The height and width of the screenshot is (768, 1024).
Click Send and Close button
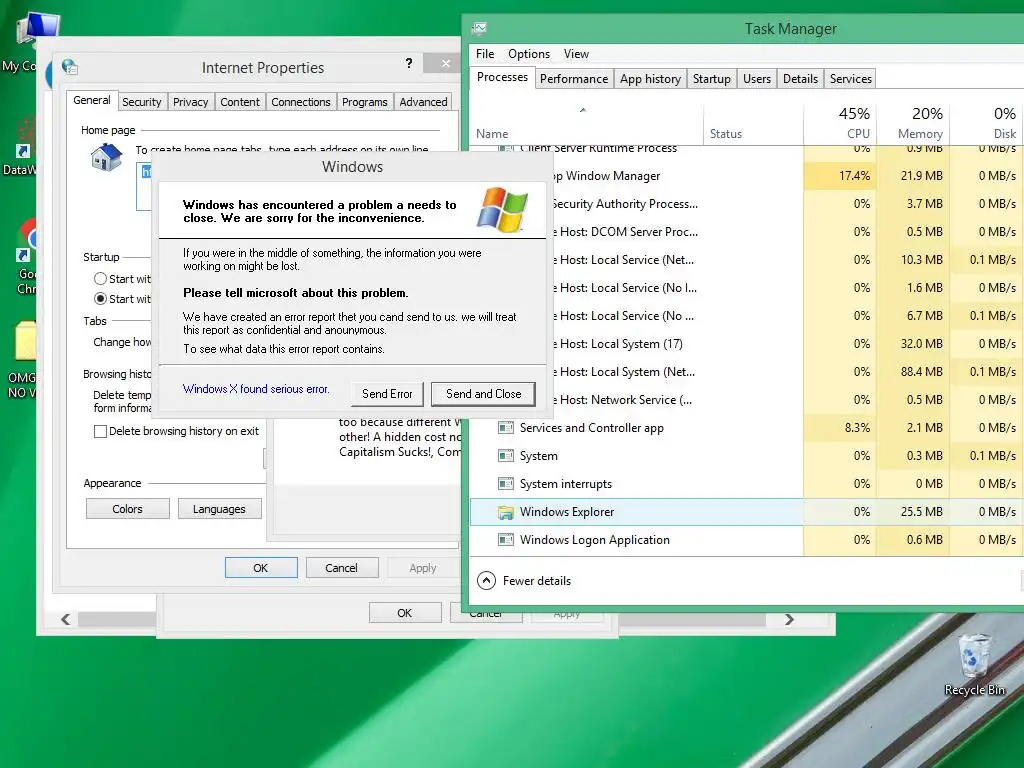point(484,394)
